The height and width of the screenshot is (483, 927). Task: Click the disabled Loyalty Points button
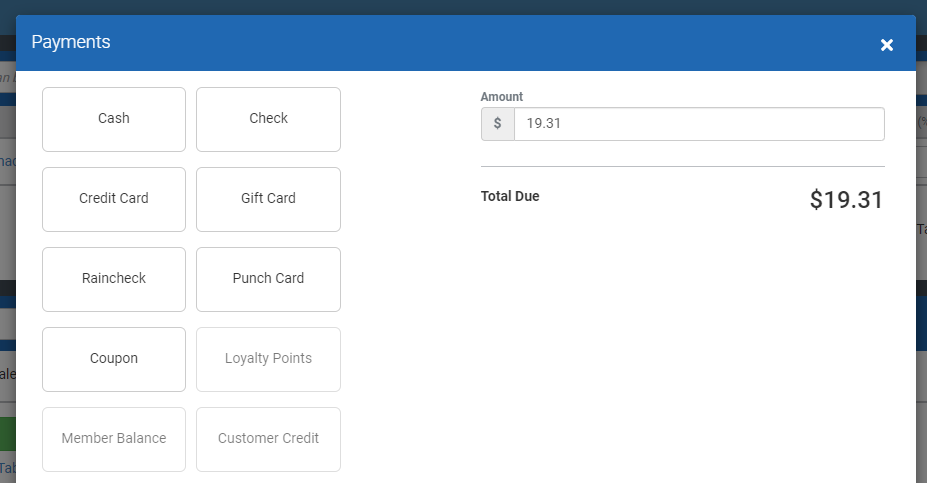click(x=268, y=359)
